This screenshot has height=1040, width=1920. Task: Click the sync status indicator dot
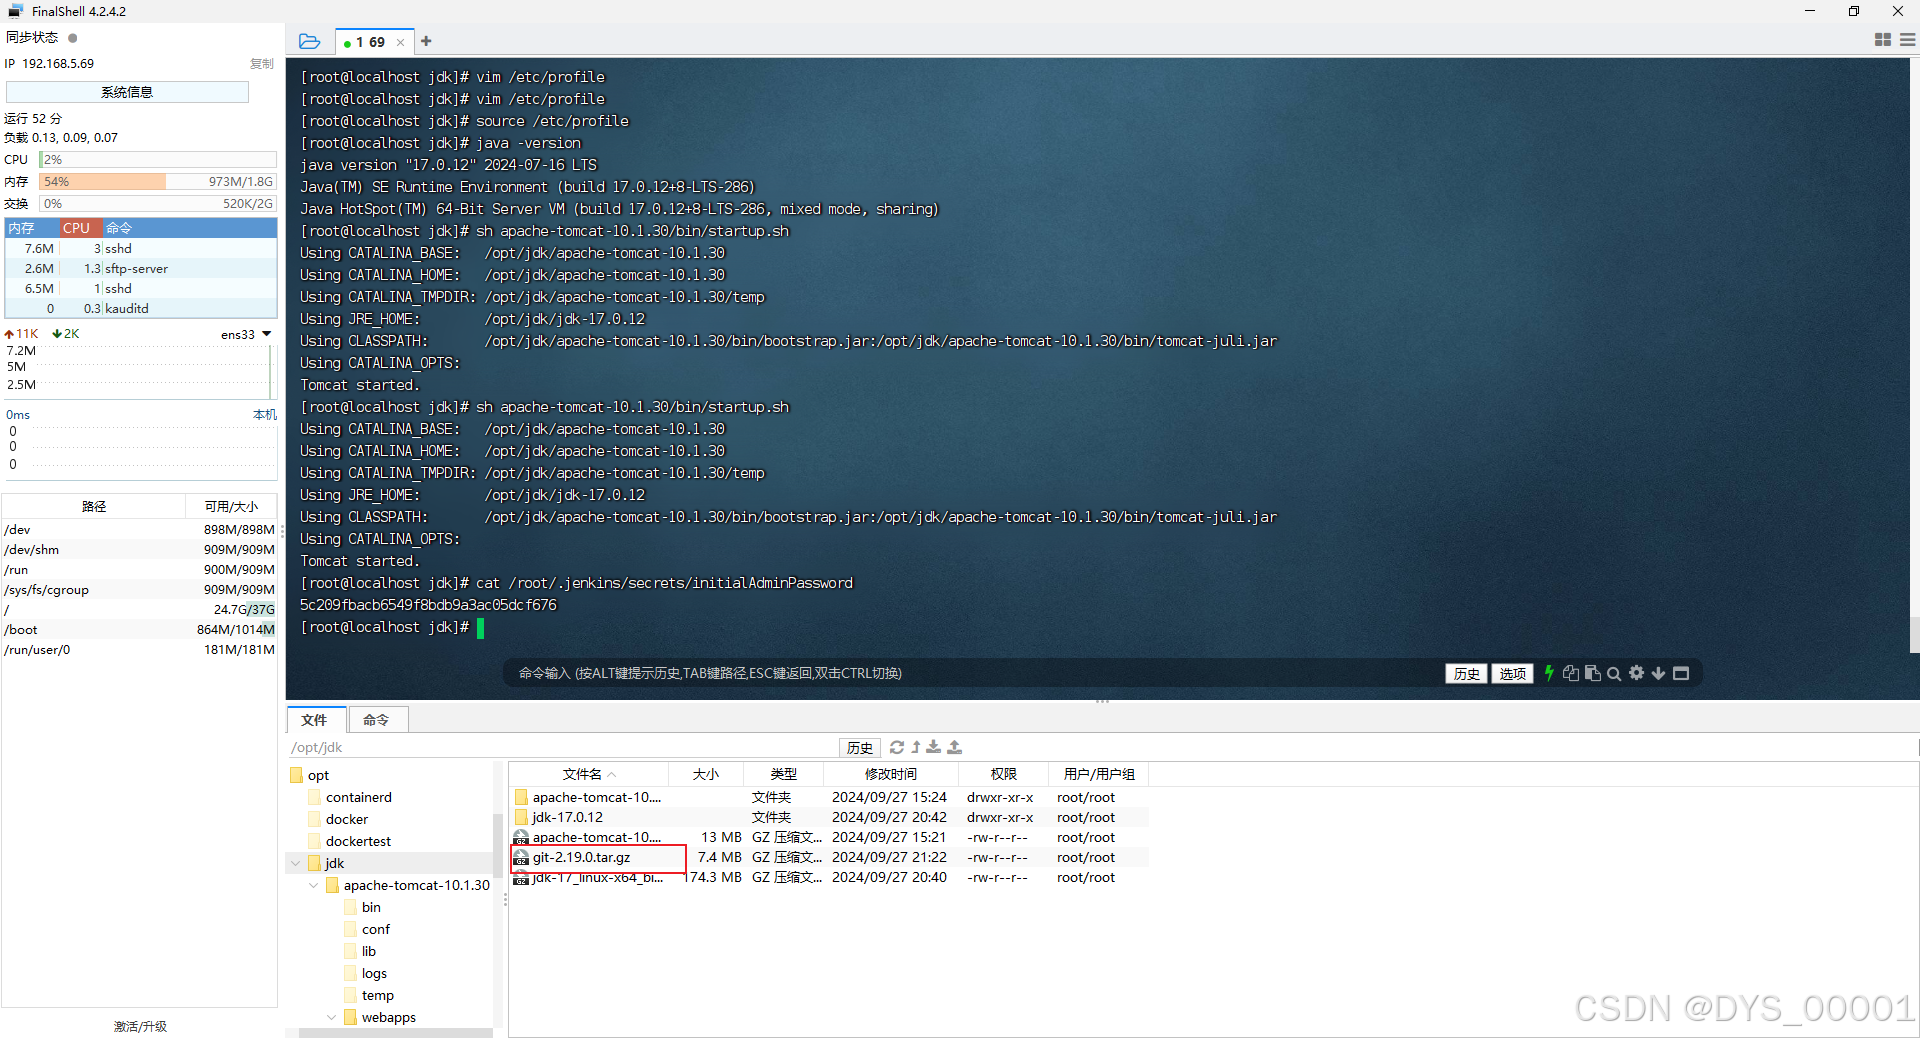[x=72, y=38]
